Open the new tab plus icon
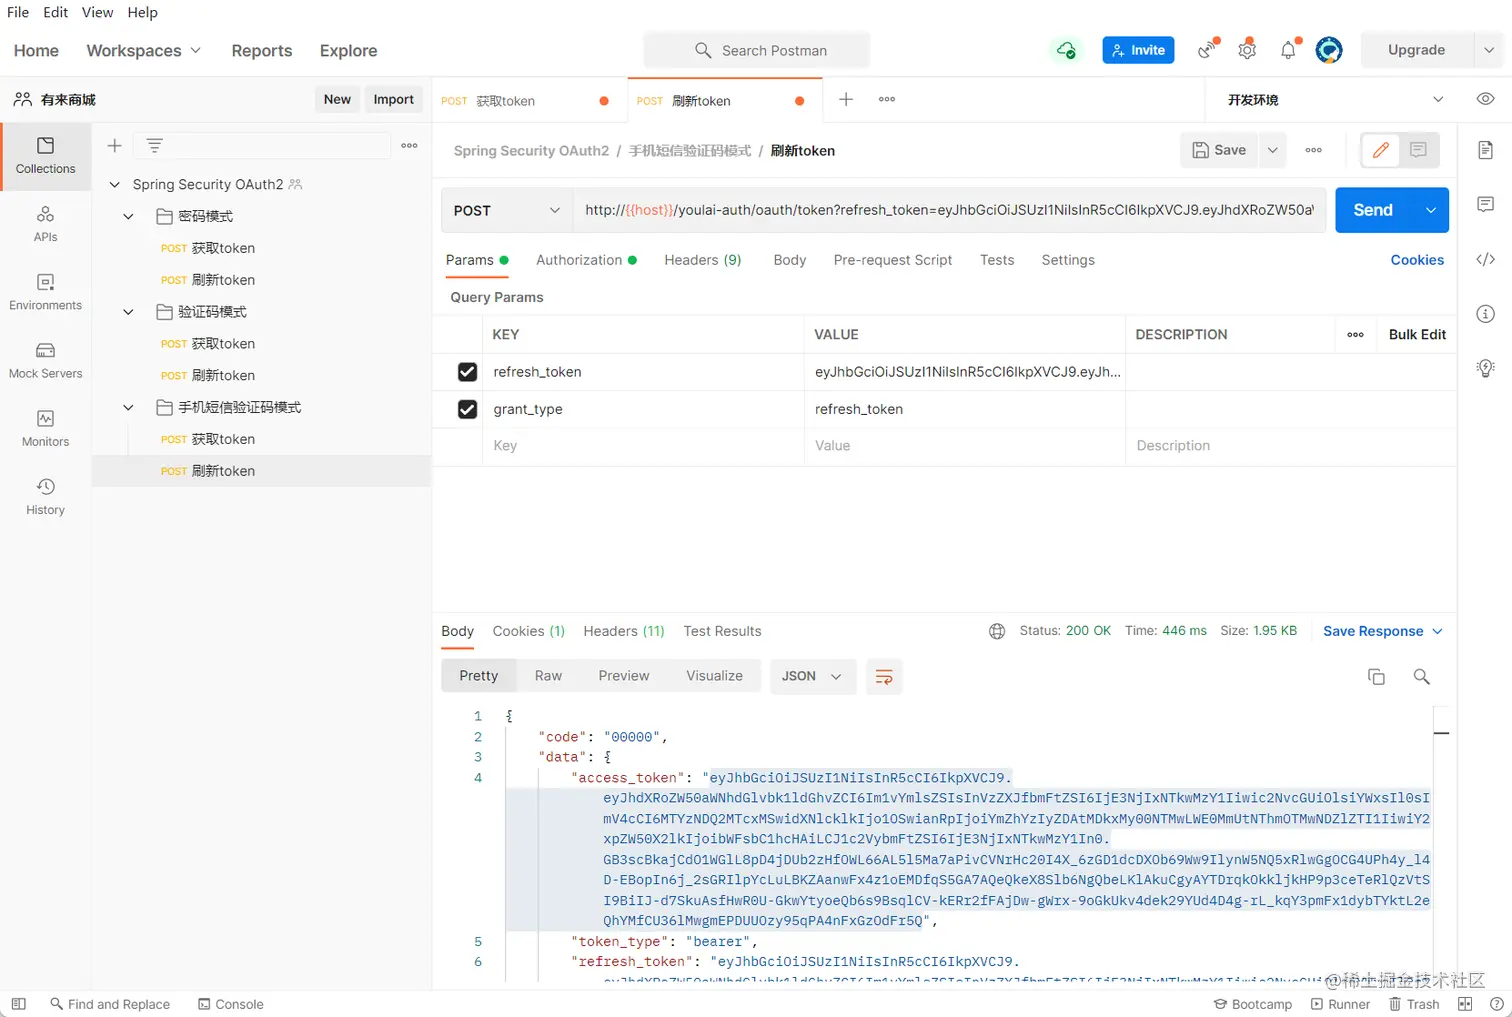 tap(846, 99)
